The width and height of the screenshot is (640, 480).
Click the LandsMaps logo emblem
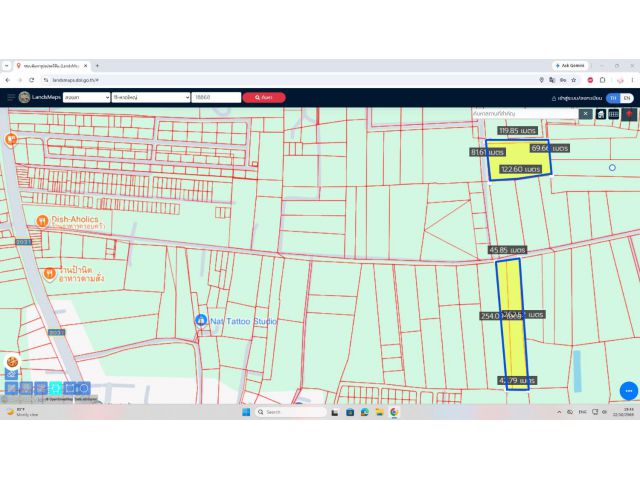24,97
